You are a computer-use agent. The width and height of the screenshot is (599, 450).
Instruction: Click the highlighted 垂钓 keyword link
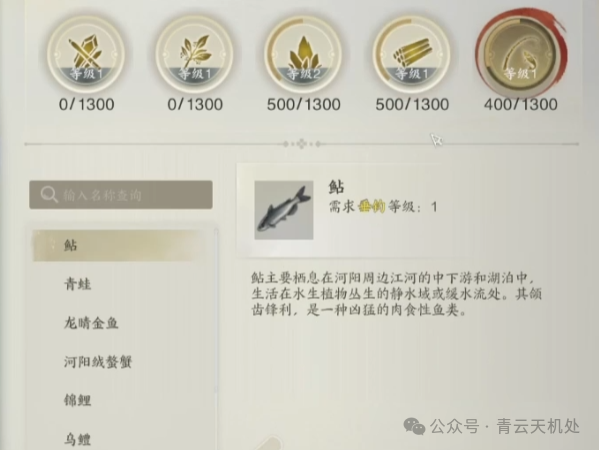[371, 207]
